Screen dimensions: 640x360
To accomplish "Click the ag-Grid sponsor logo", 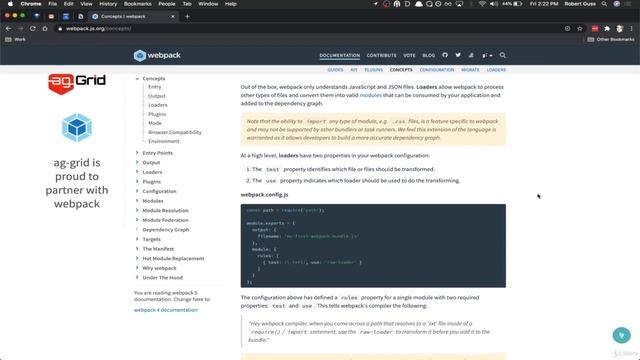I will point(77,84).
